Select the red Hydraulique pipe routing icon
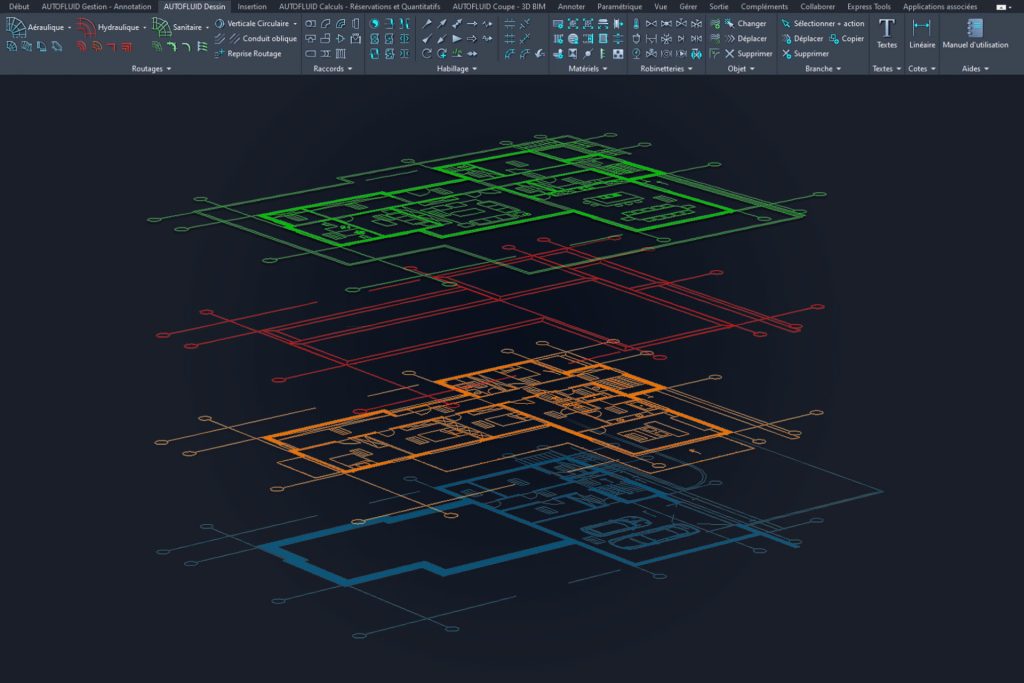The height and width of the screenshot is (683, 1024). (87, 26)
